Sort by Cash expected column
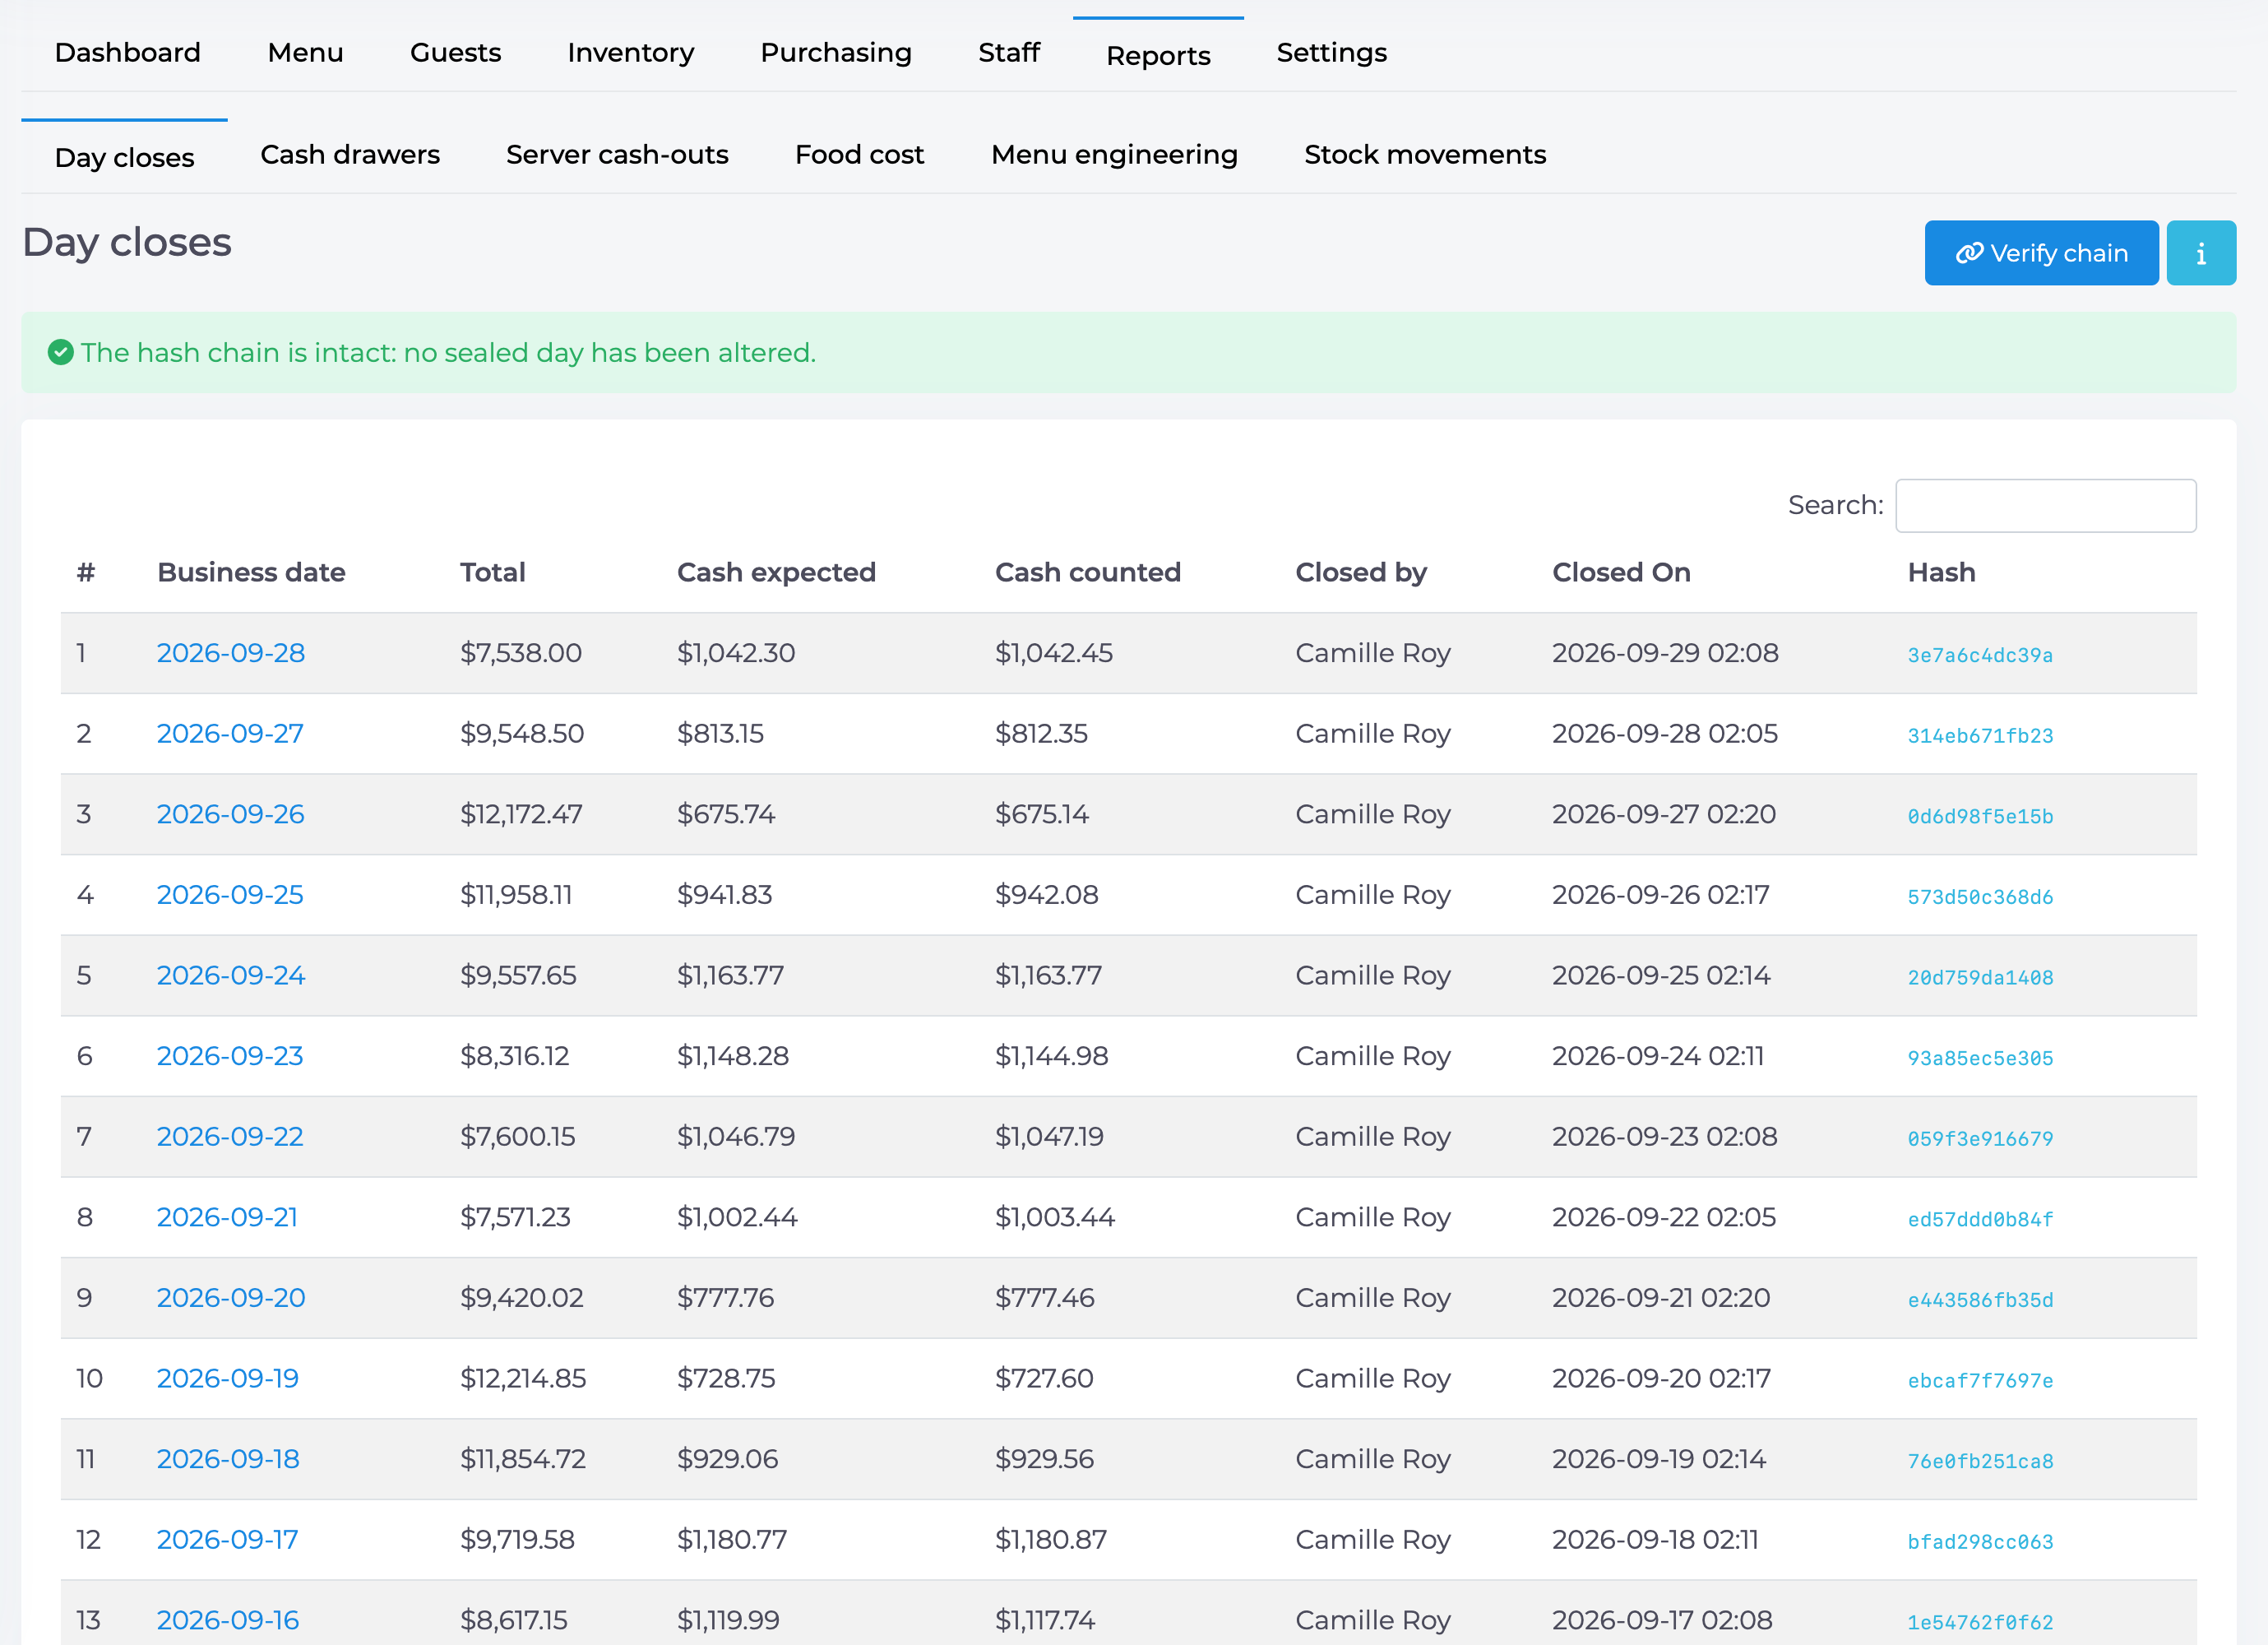2268x1645 pixels. (776, 573)
